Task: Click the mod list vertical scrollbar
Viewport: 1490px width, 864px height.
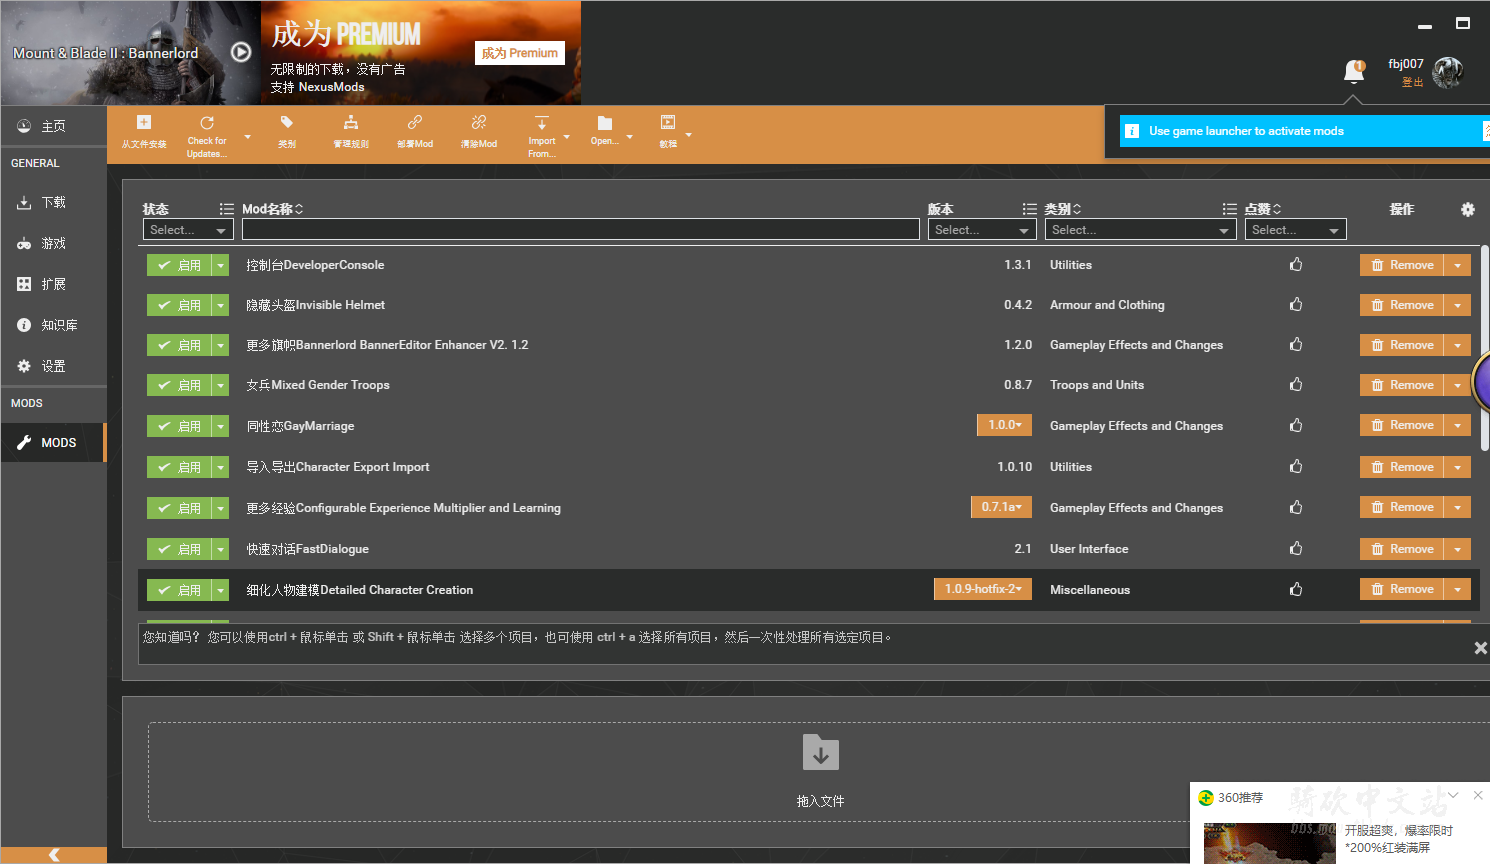Action: click(1485, 350)
